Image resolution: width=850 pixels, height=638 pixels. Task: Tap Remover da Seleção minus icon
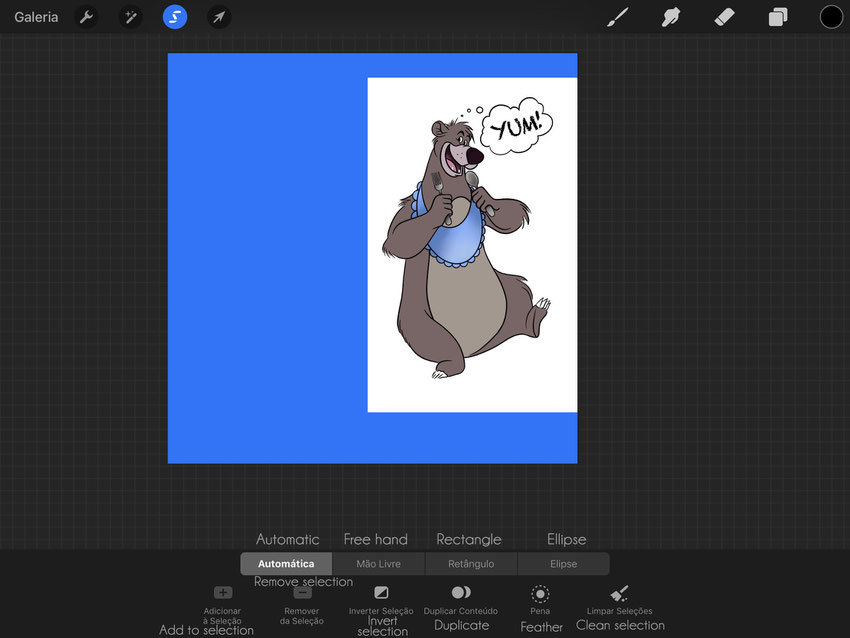click(x=302, y=592)
